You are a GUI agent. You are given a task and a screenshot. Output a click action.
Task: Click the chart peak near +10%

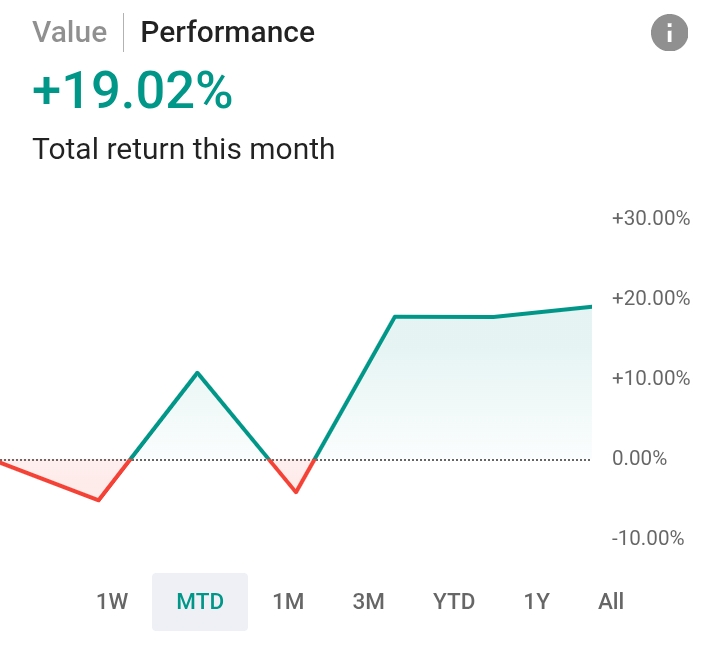[198, 373]
